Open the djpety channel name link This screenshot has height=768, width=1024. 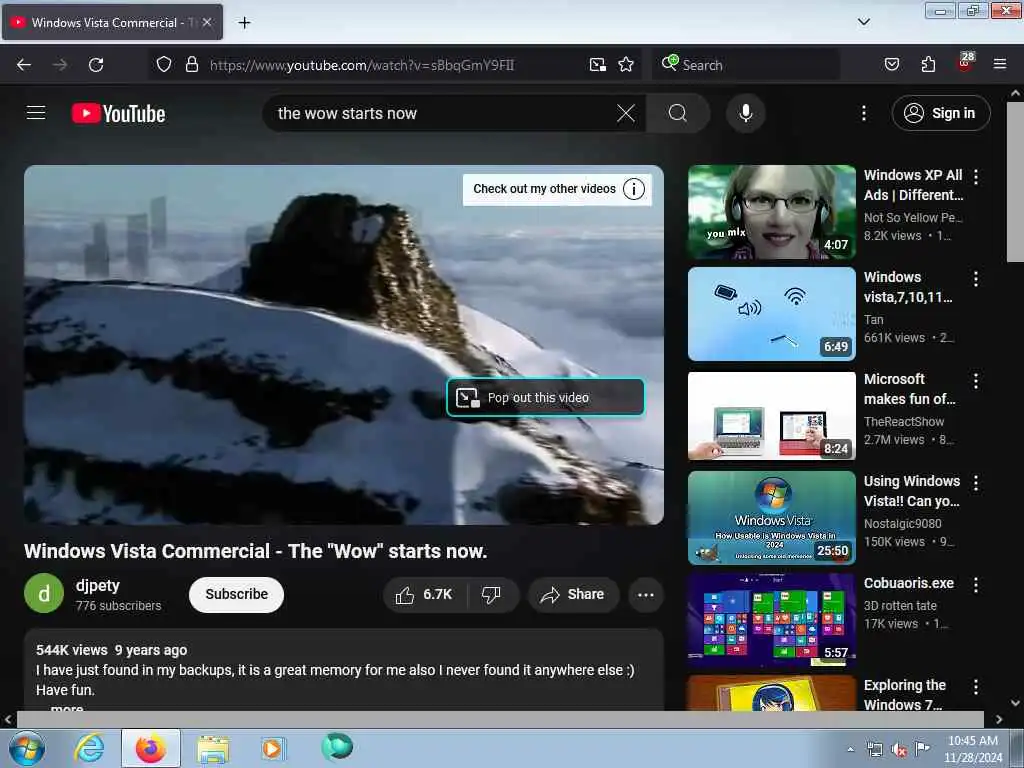[x=98, y=585]
